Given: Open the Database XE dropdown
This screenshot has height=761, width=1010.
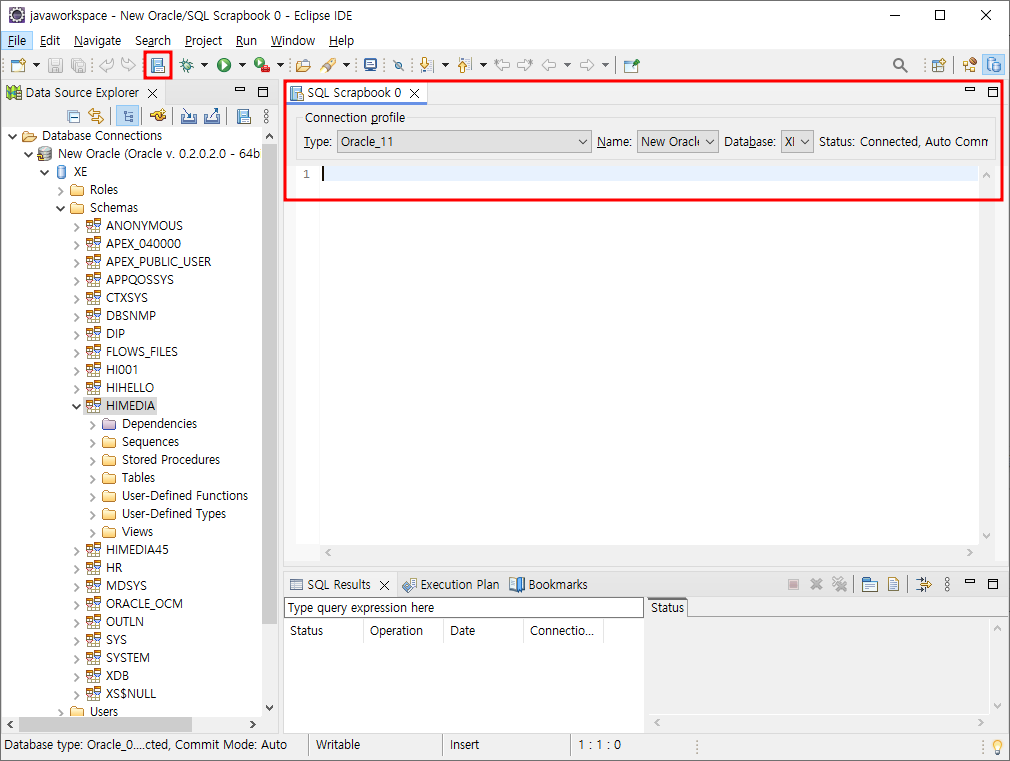Looking at the screenshot, I should coord(797,142).
